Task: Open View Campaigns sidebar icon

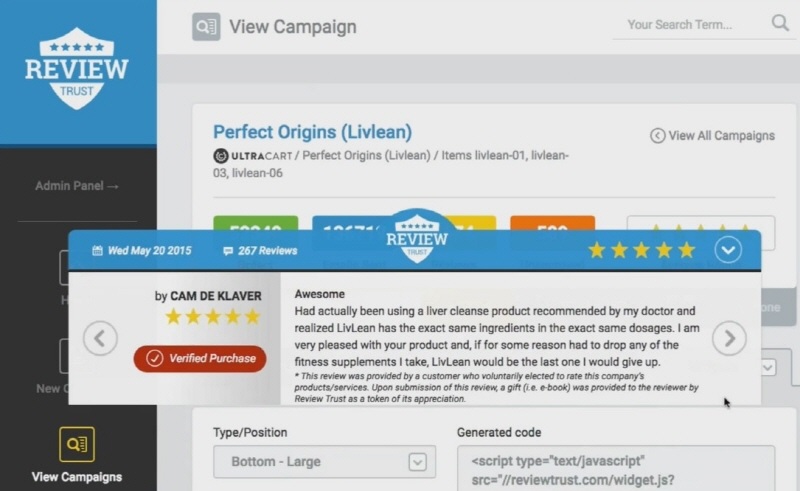Action: tap(77, 444)
